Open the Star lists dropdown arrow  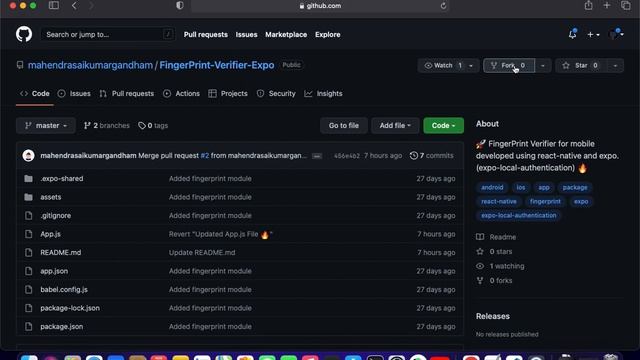[x=615, y=65]
